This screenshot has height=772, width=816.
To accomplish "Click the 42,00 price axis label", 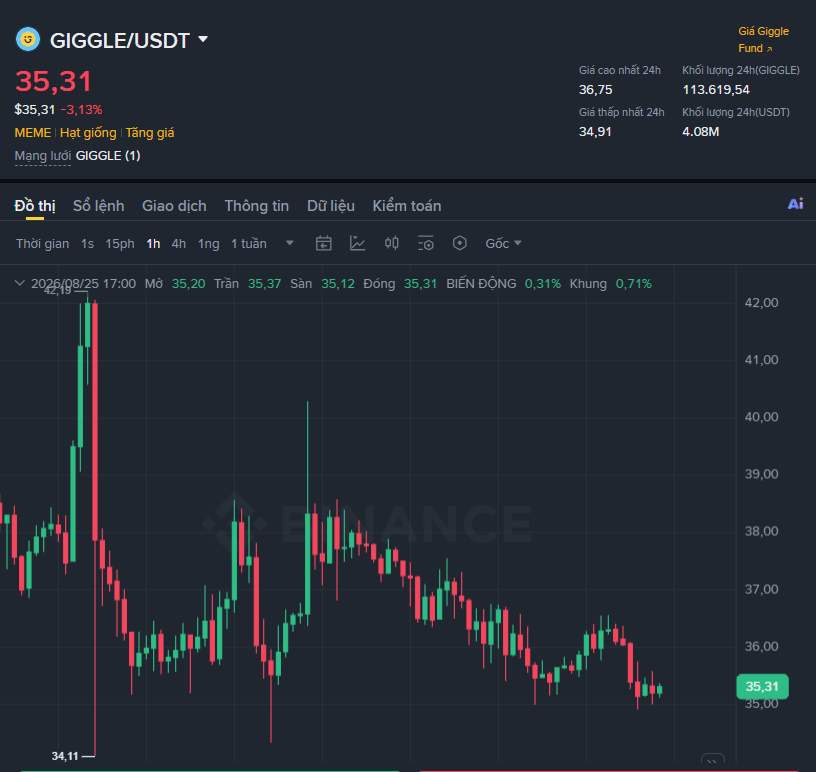I will 761,303.
